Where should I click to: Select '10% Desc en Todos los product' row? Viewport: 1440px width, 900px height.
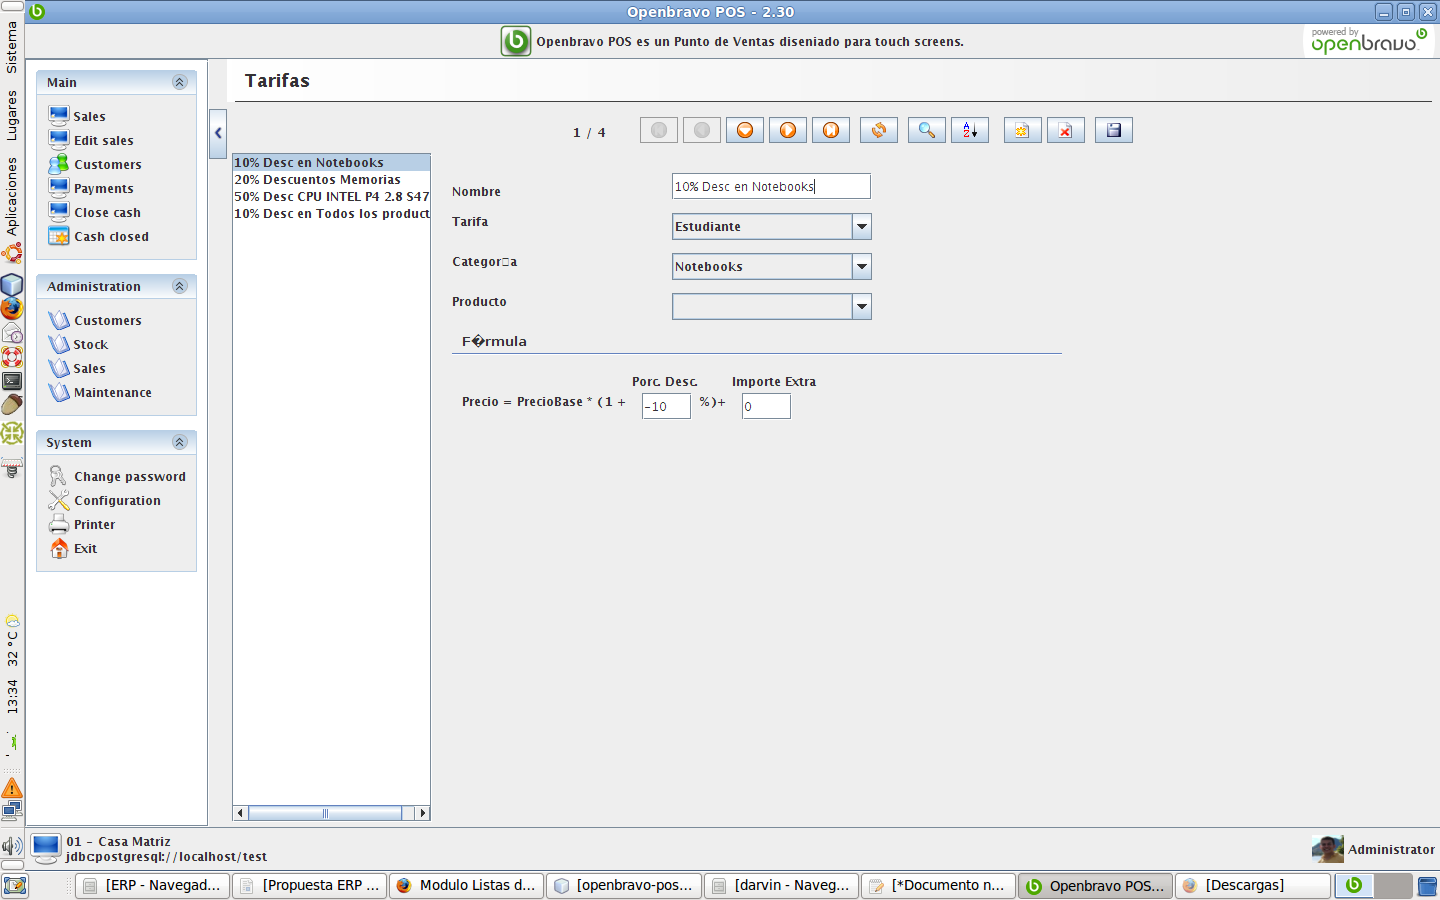[331, 213]
